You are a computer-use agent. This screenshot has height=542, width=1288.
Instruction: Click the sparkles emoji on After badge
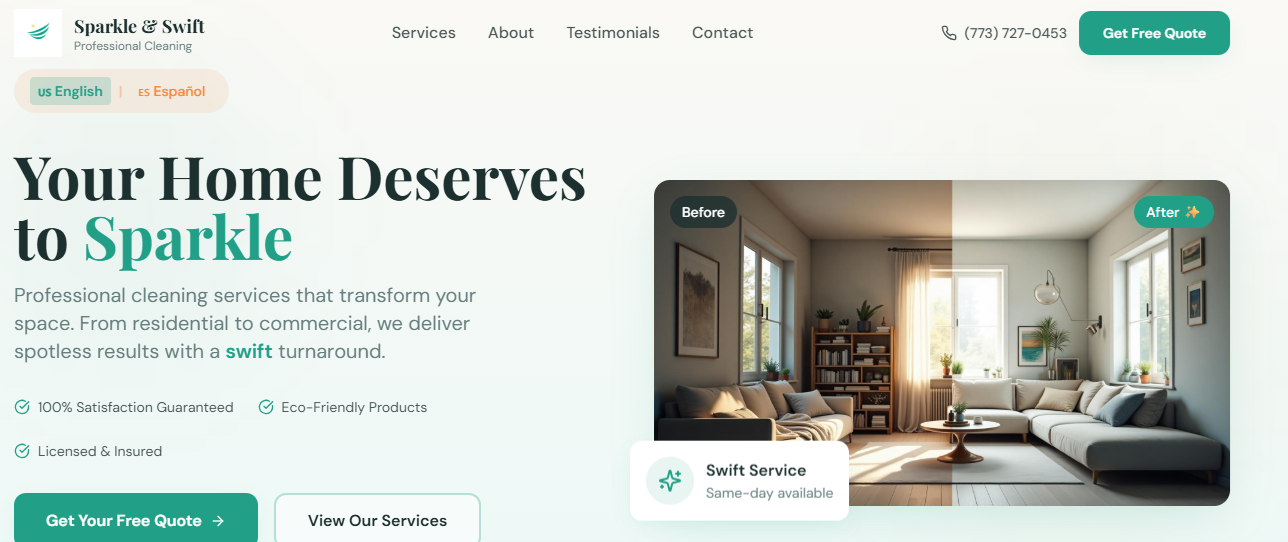point(1192,212)
